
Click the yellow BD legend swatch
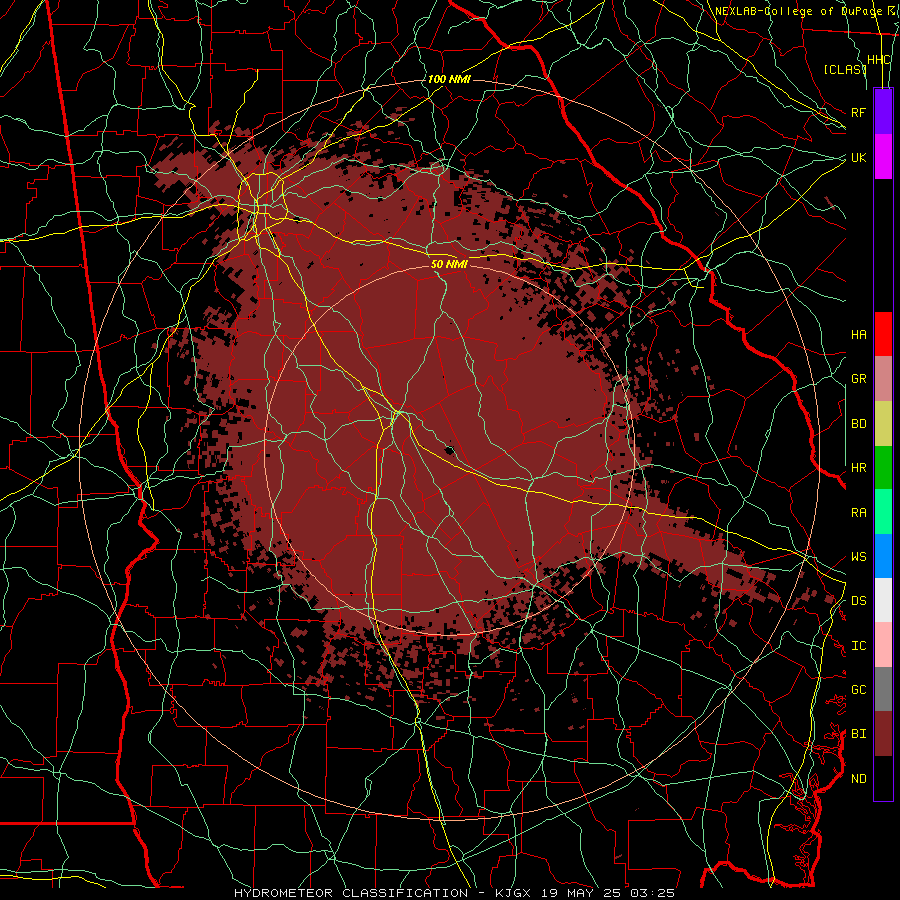(883, 423)
